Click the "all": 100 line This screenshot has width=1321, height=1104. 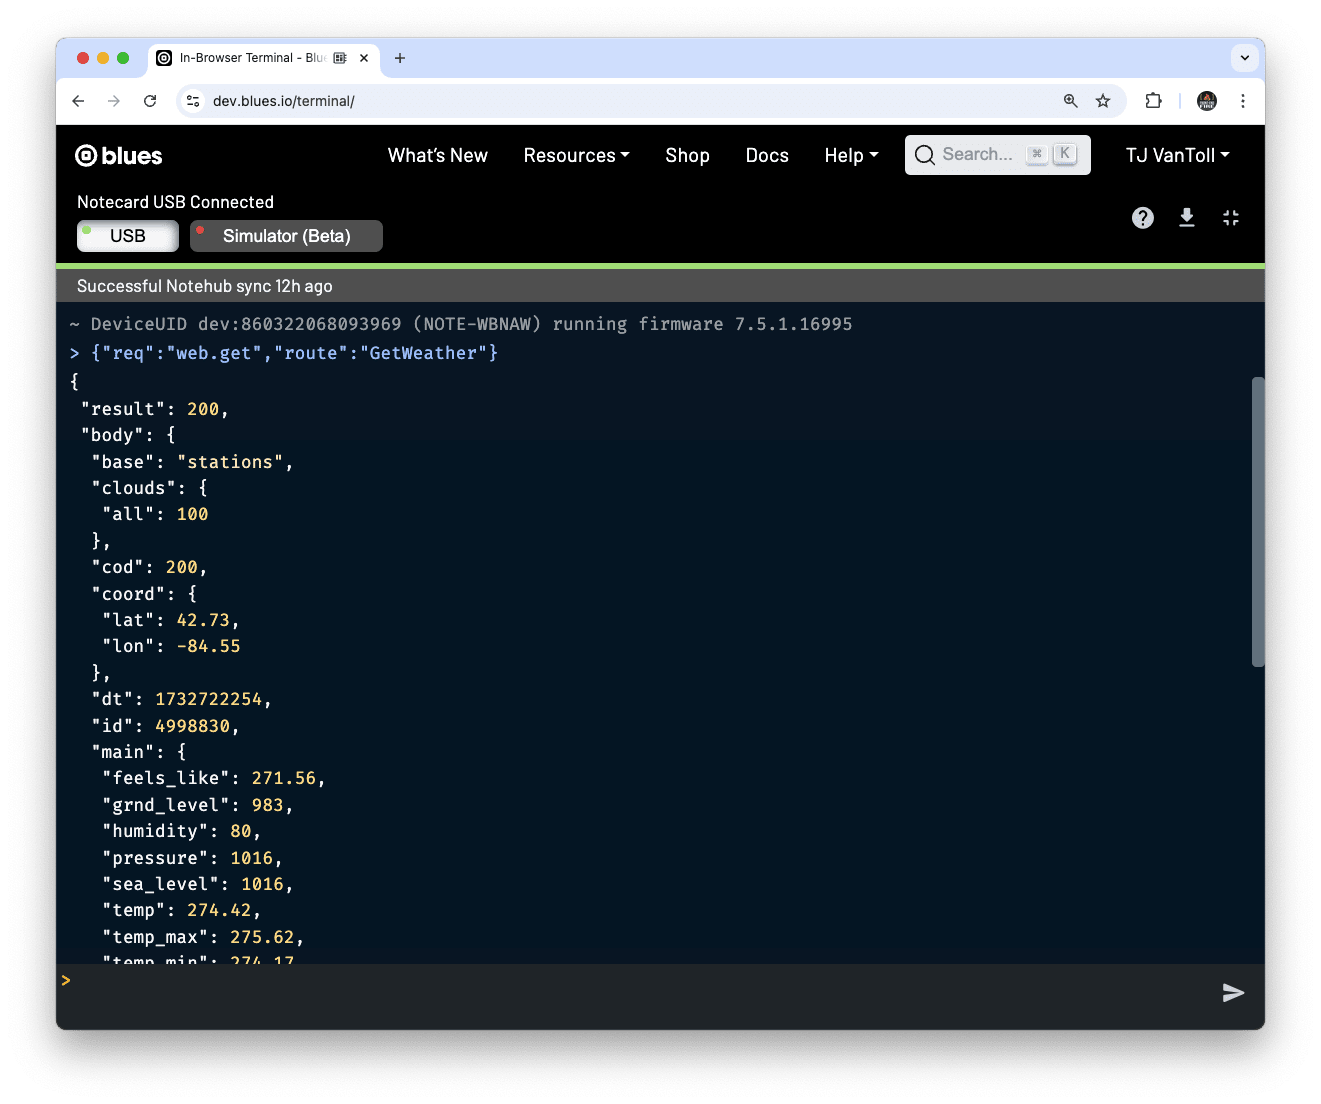(x=155, y=514)
